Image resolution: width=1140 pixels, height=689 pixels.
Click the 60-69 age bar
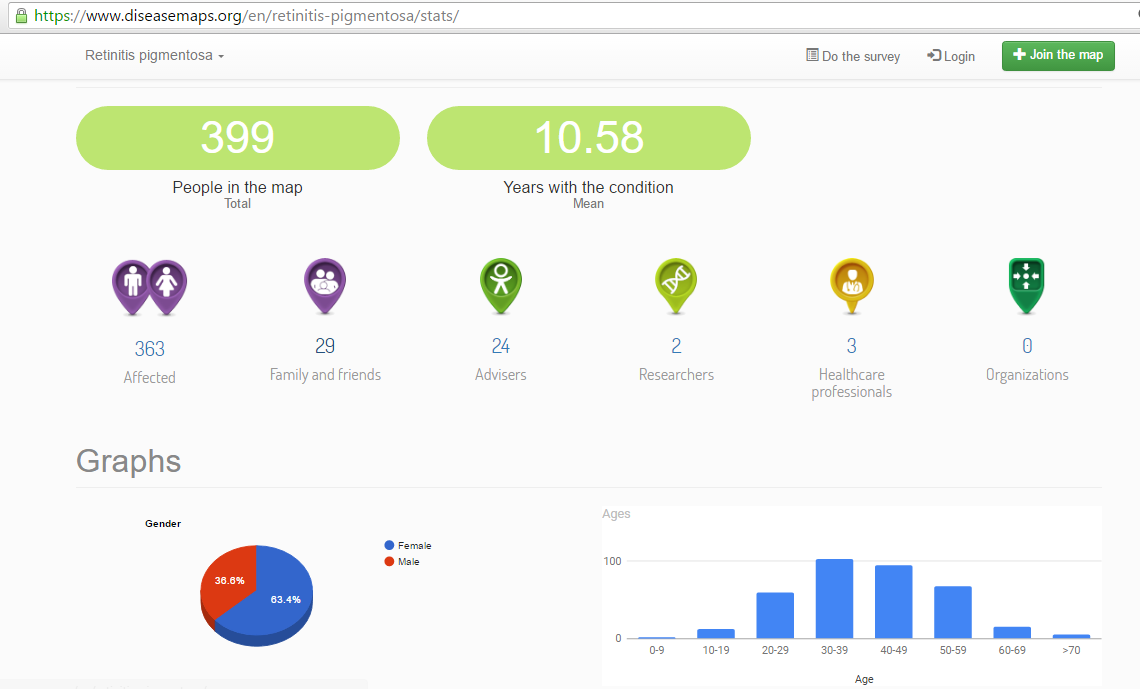tap(1012, 632)
